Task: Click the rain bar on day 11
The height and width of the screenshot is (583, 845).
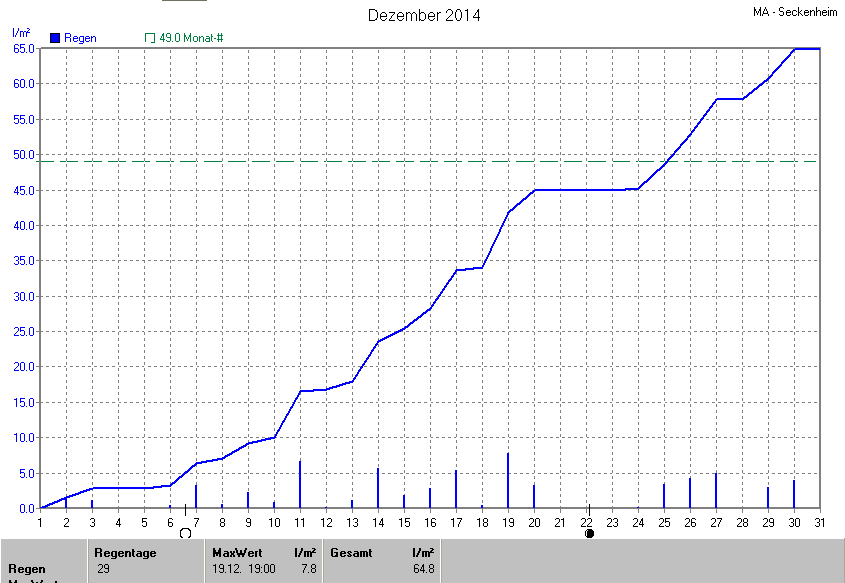Action: [300, 485]
